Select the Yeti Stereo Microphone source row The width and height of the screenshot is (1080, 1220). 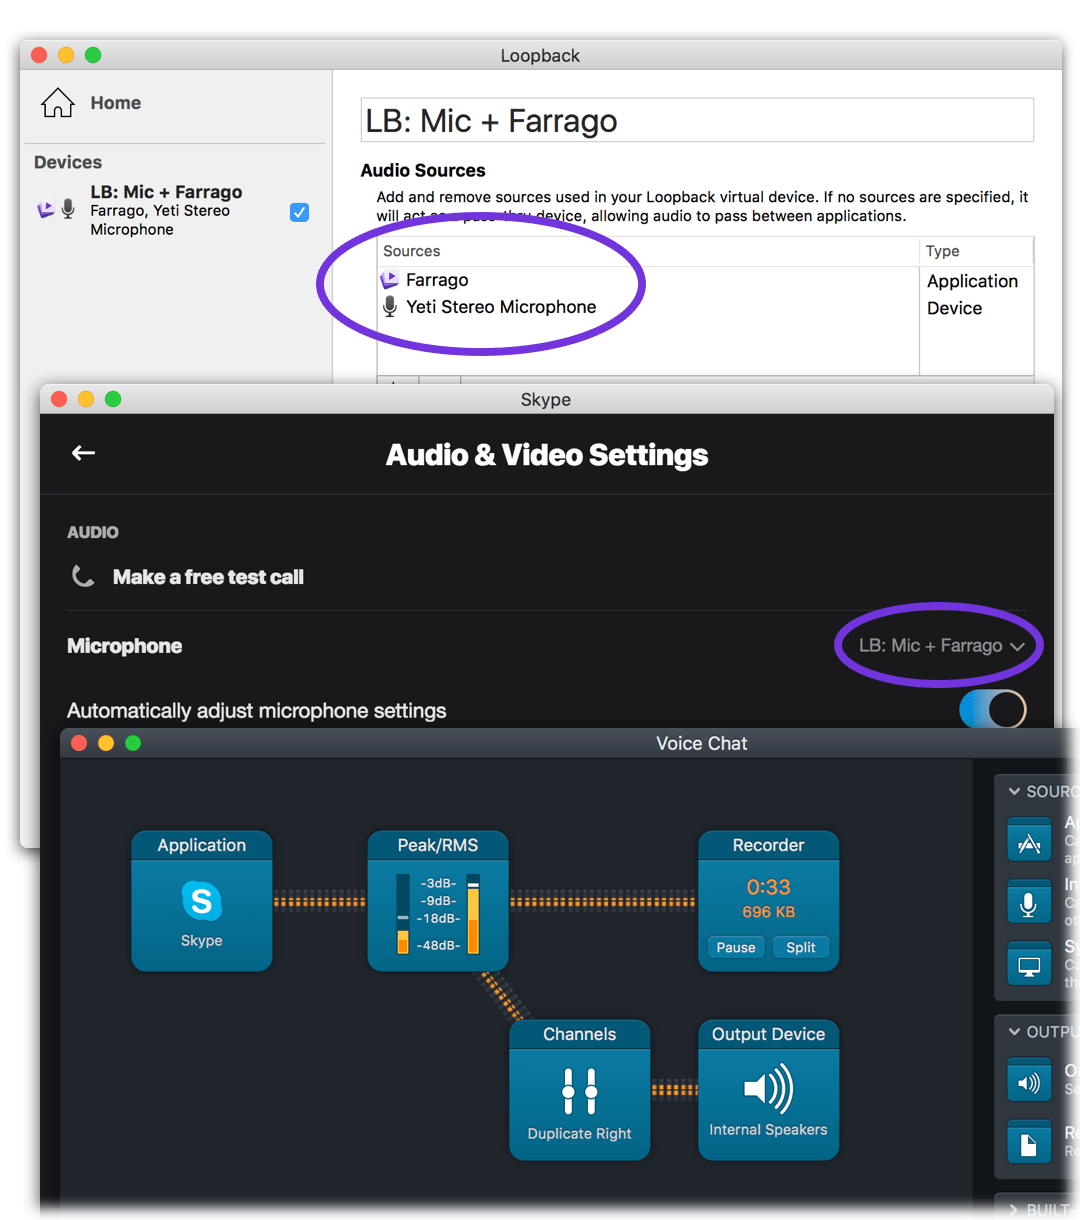(648, 307)
